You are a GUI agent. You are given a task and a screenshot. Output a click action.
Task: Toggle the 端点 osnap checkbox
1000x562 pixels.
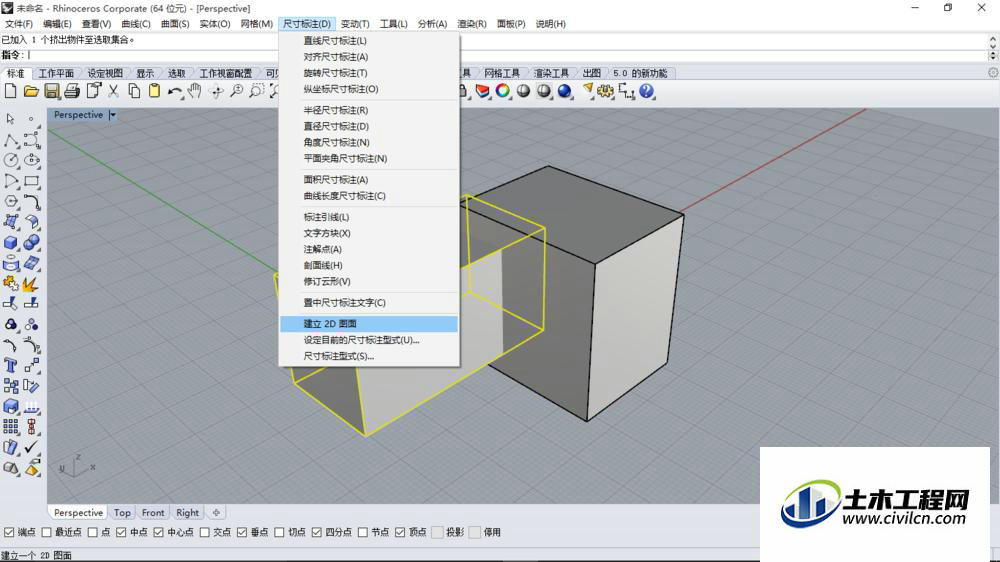9,532
